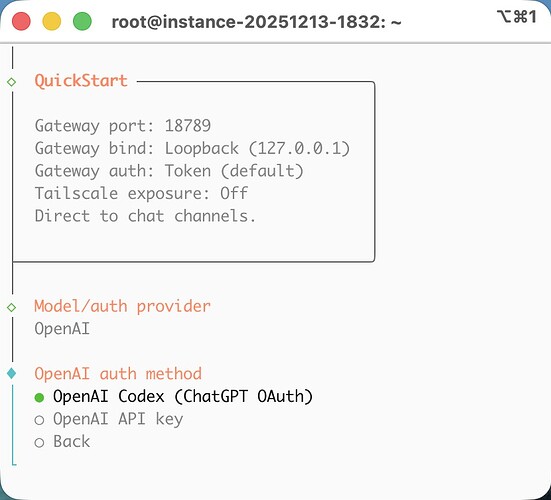Click the filled diamond beside OpenAI auth method

click(12, 373)
